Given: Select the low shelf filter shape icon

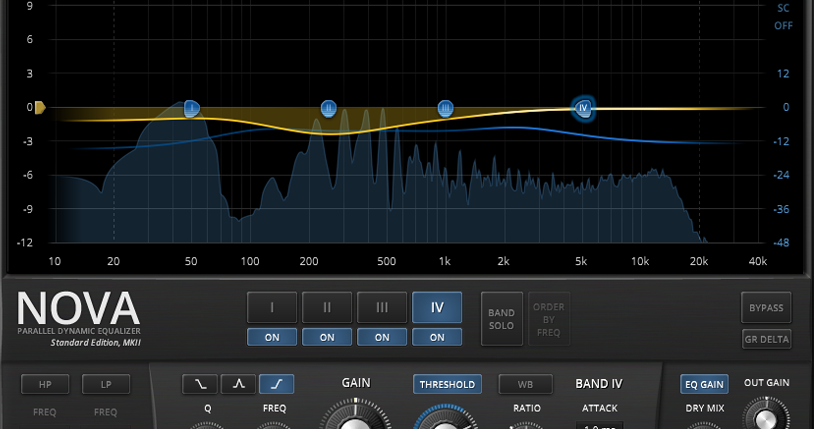Looking at the screenshot, I should (199, 384).
